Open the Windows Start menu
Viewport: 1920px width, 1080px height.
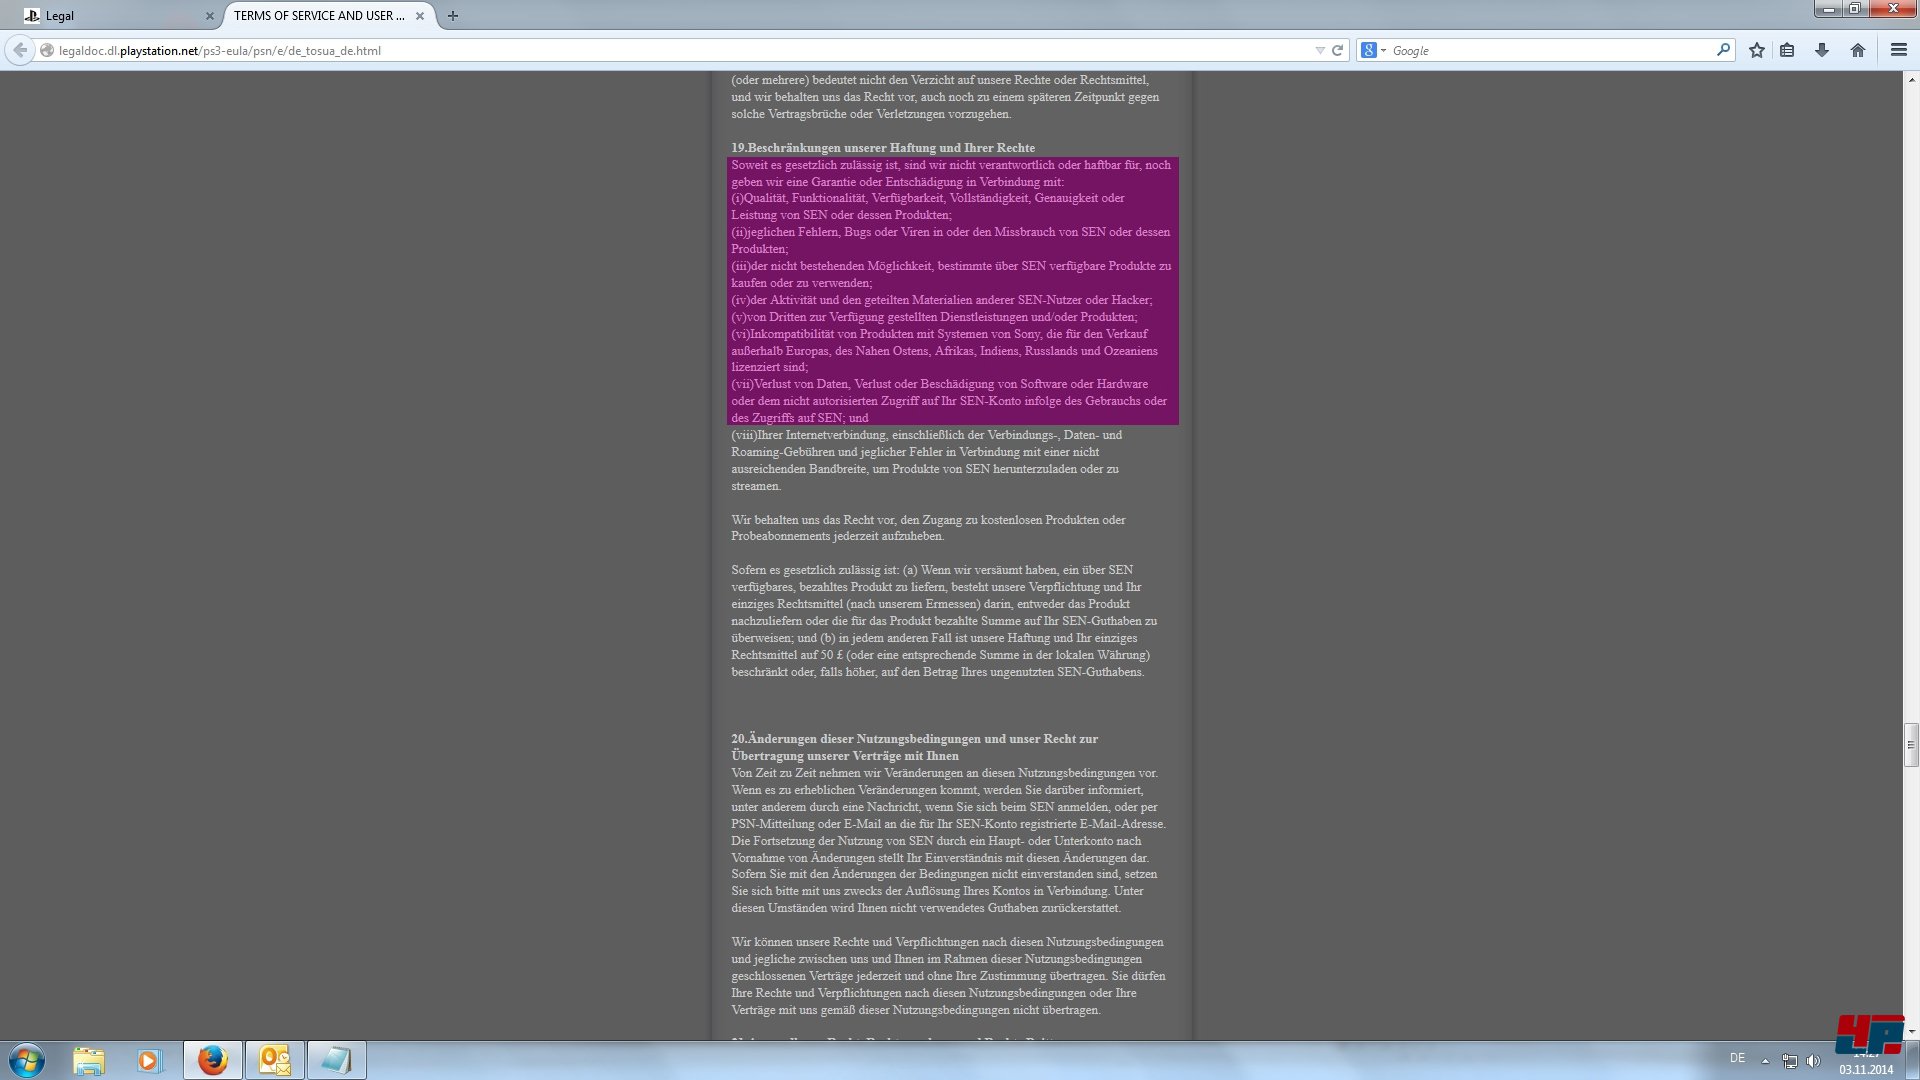click(x=27, y=1060)
